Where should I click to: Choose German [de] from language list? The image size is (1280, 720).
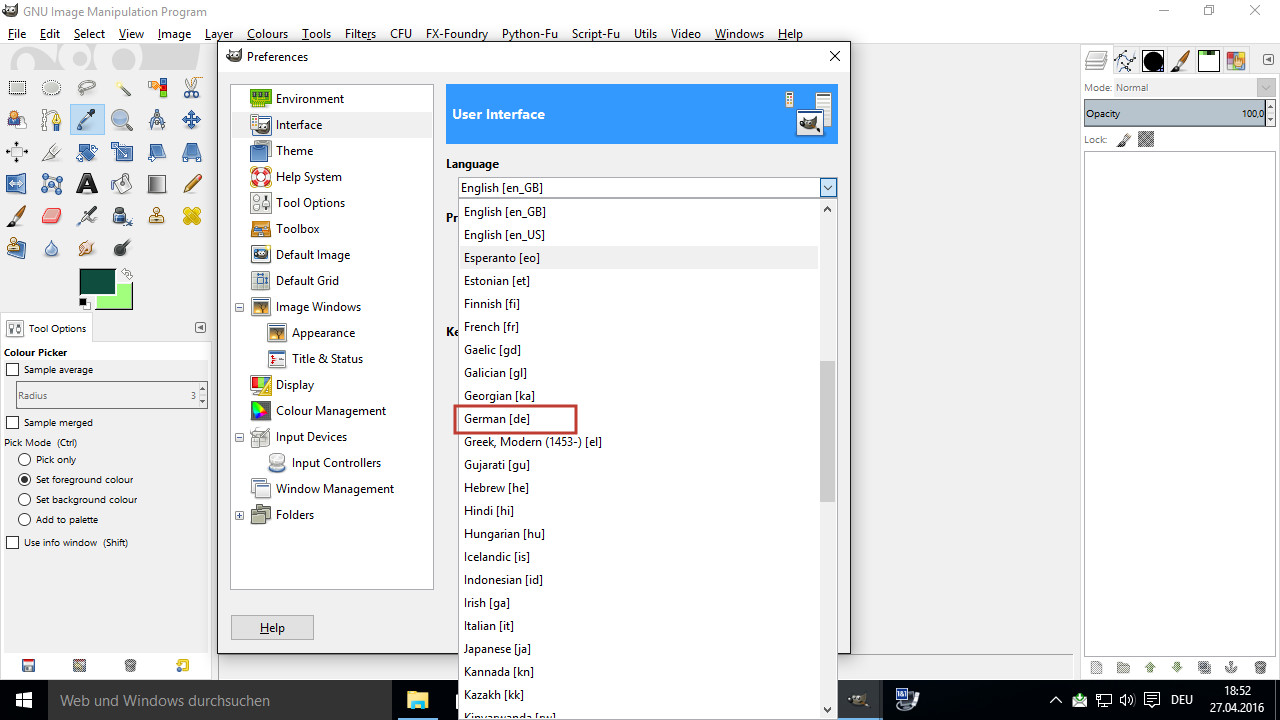pos(497,419)
